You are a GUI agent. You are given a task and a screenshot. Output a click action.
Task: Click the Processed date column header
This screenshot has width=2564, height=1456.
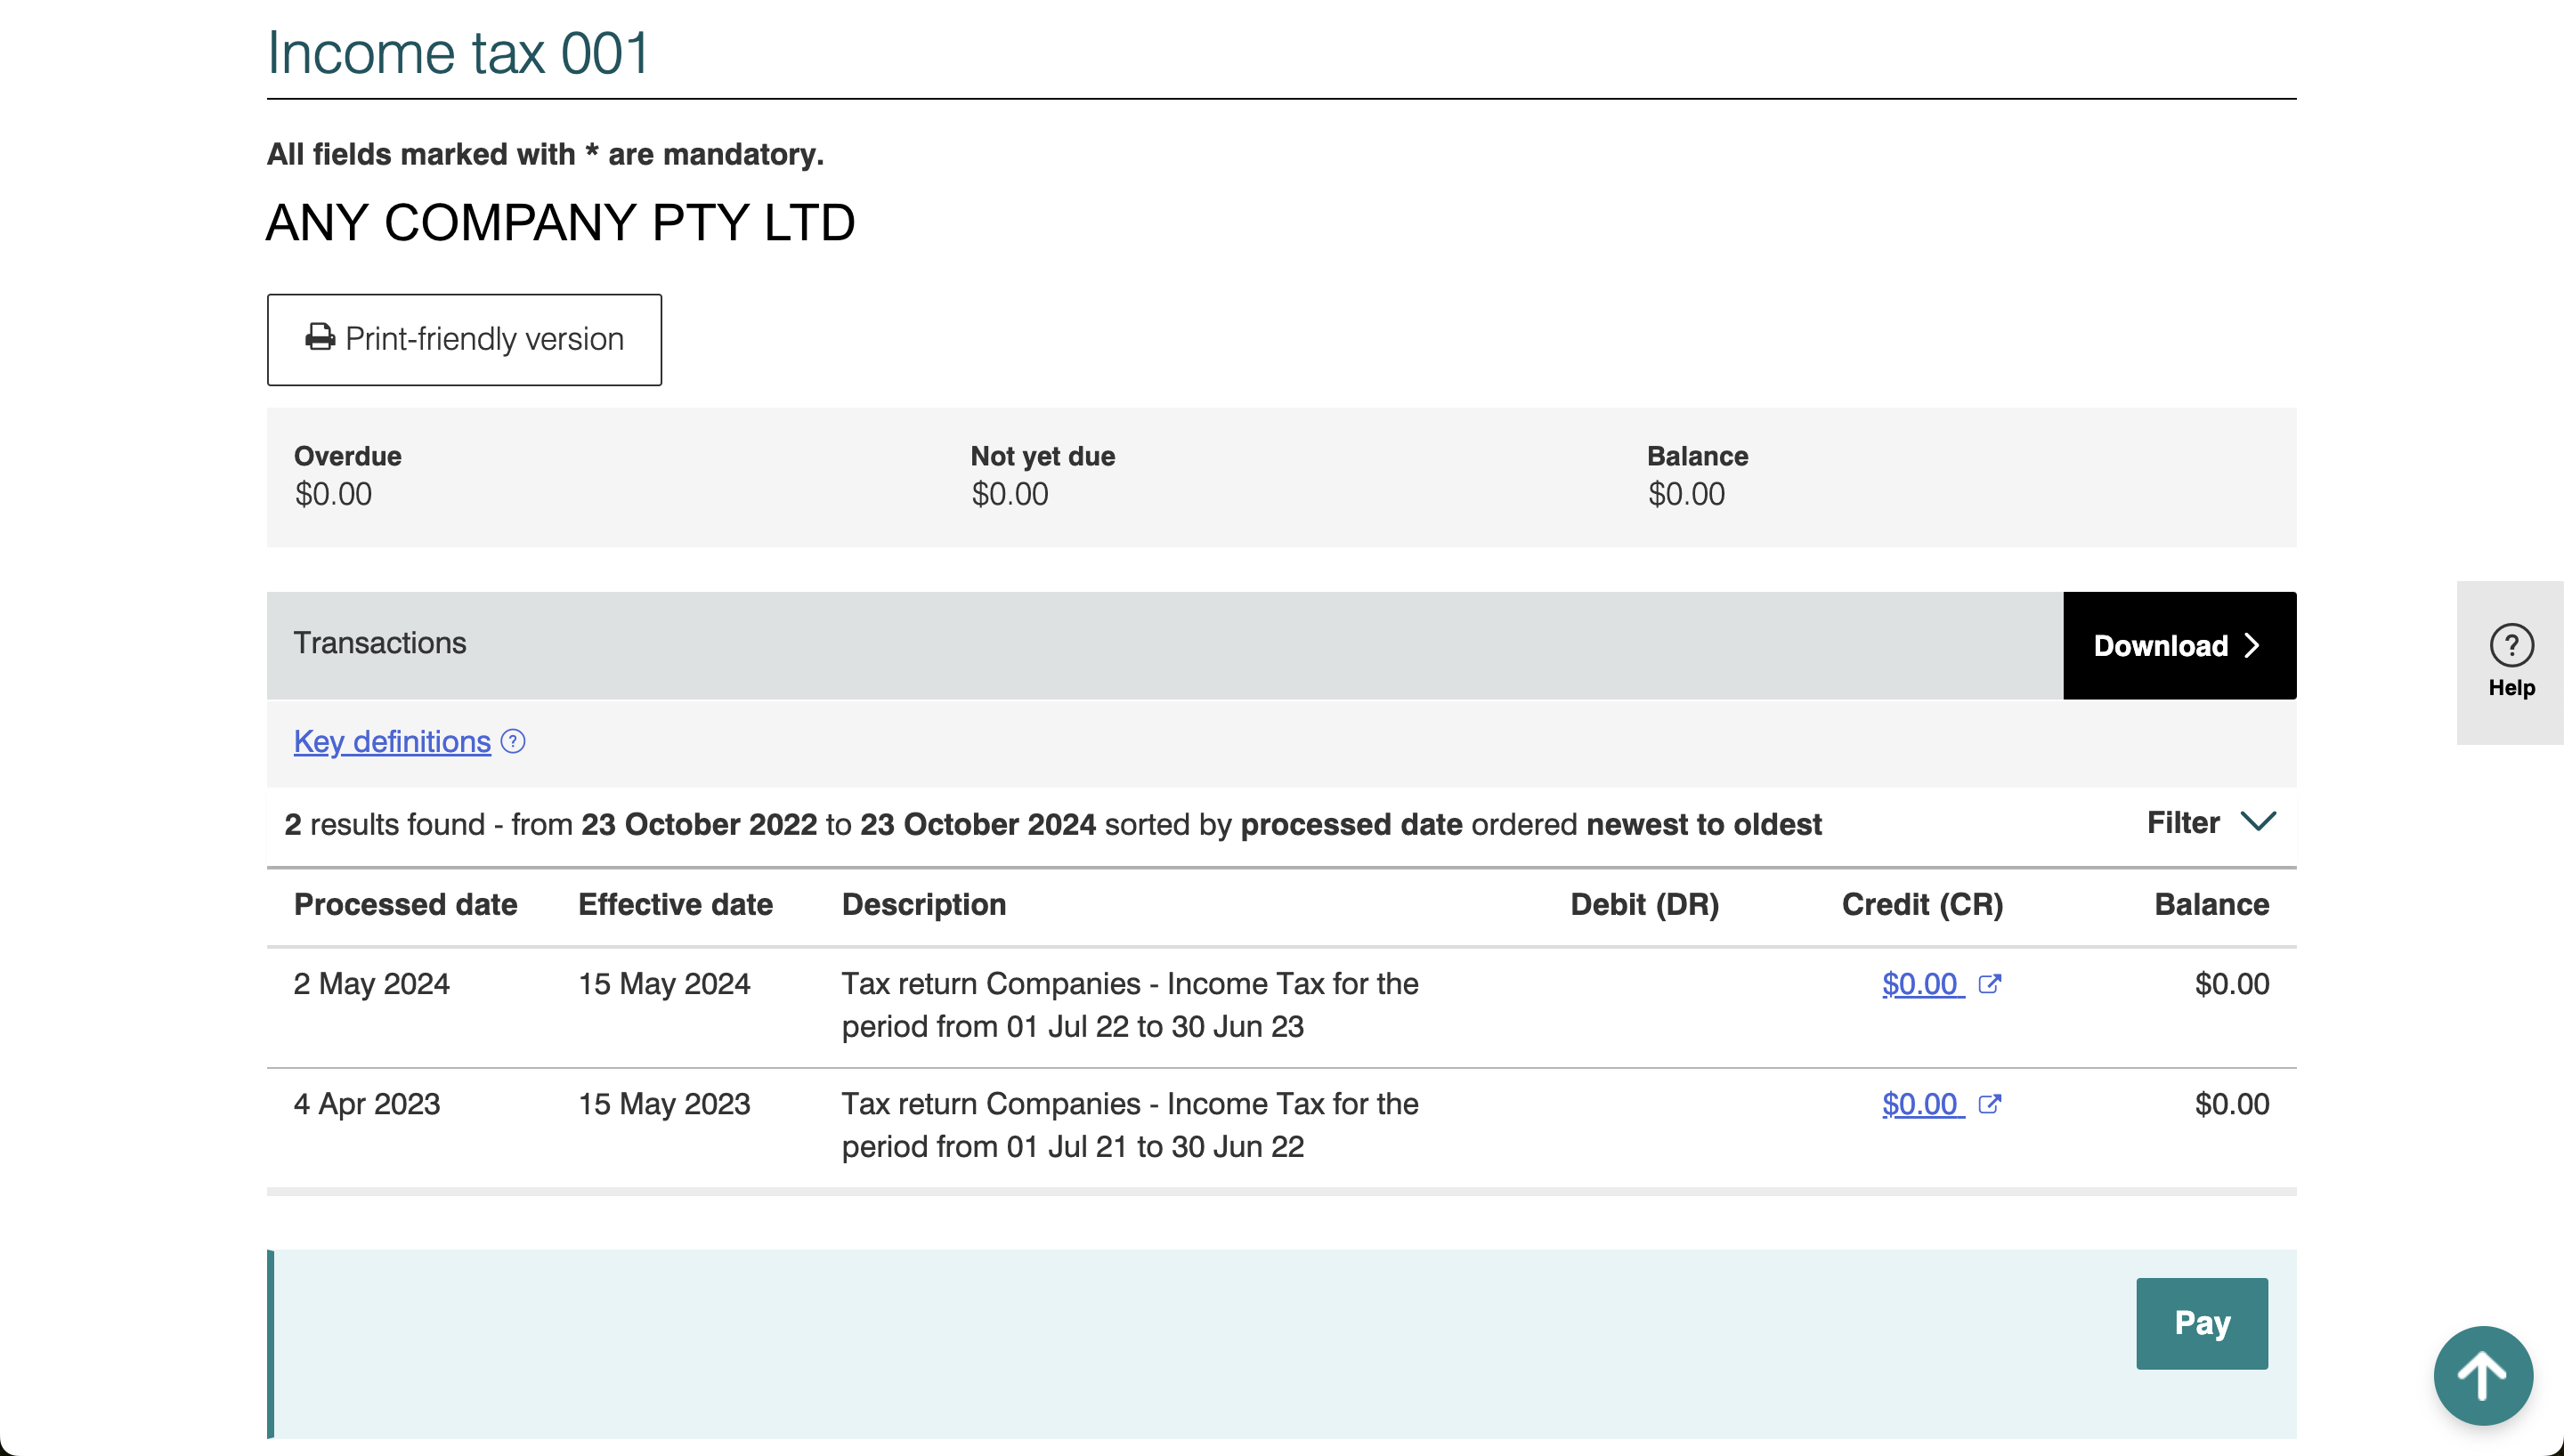(405, 904)
